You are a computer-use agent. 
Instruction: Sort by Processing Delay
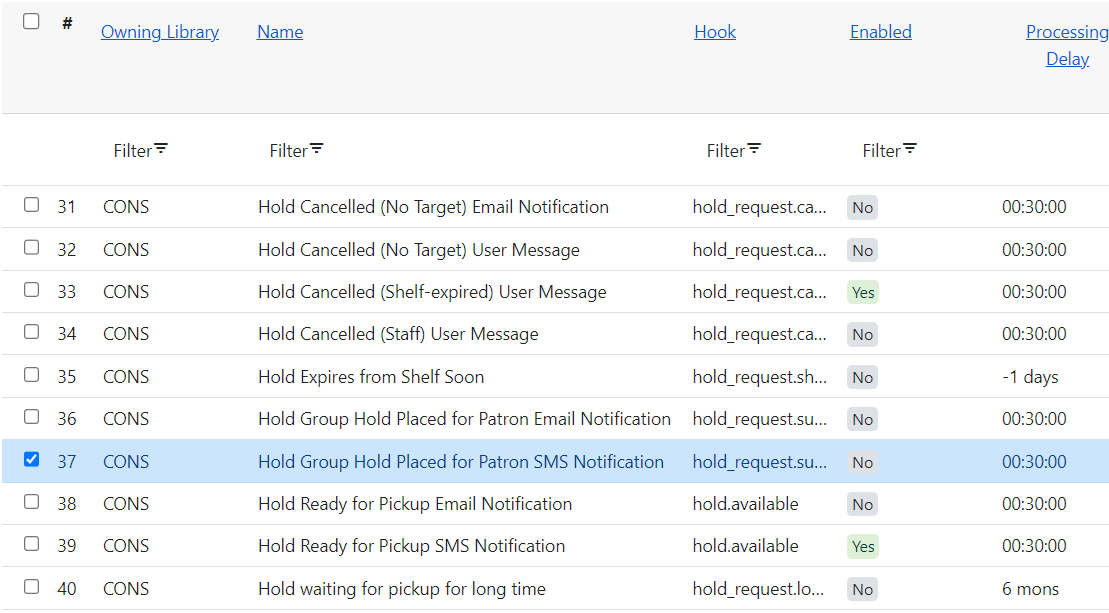pos(1066,44)
